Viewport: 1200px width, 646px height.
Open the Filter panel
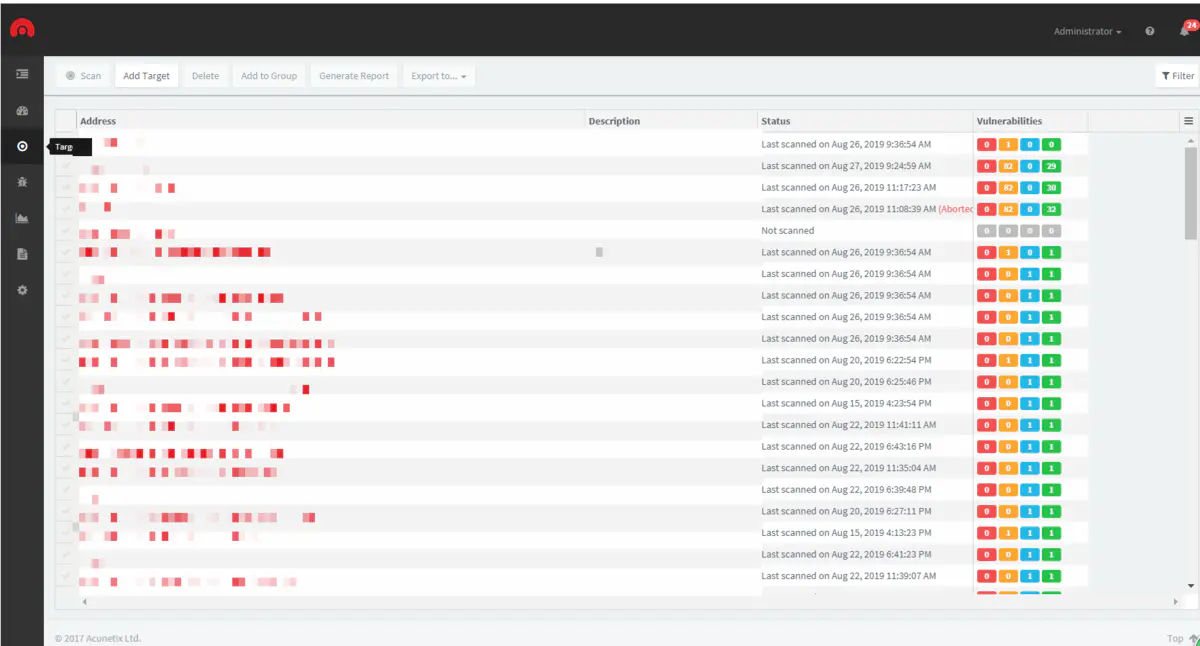[1177, 76]
